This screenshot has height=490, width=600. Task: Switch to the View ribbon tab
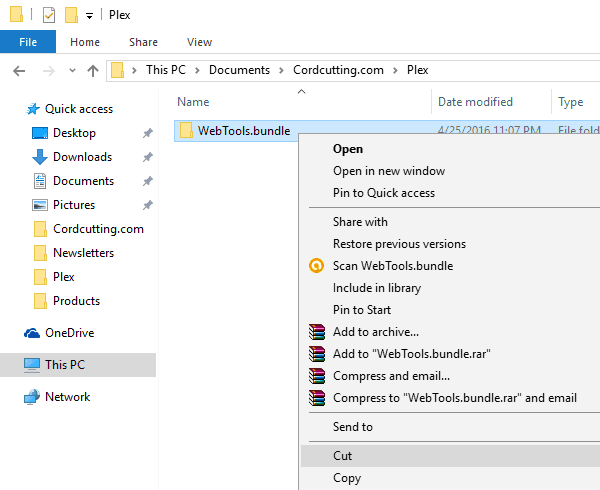click(199, 42)
